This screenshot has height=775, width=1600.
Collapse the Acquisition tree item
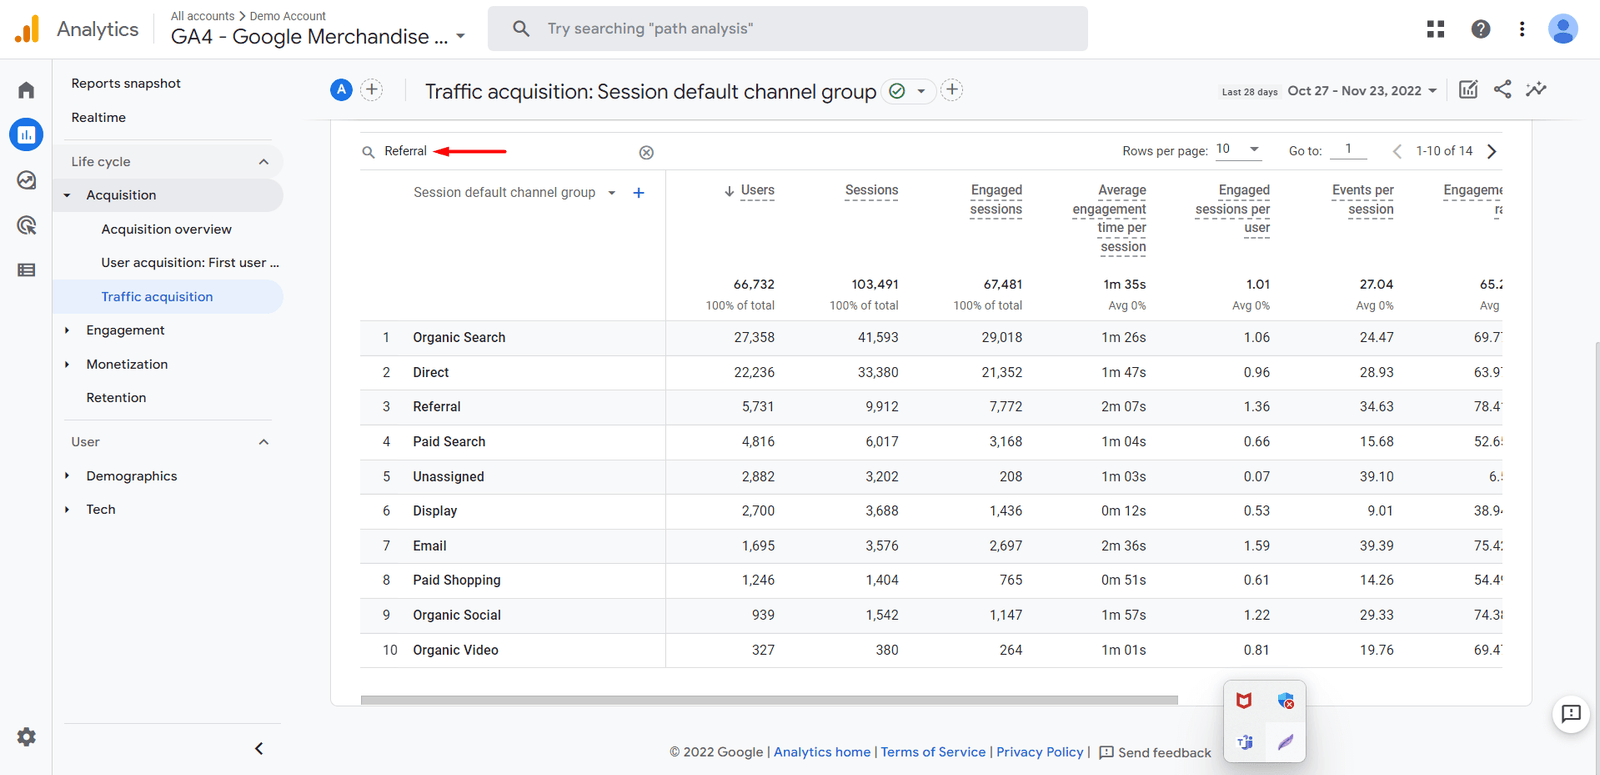pyautogui.click(x=67, y=195)
